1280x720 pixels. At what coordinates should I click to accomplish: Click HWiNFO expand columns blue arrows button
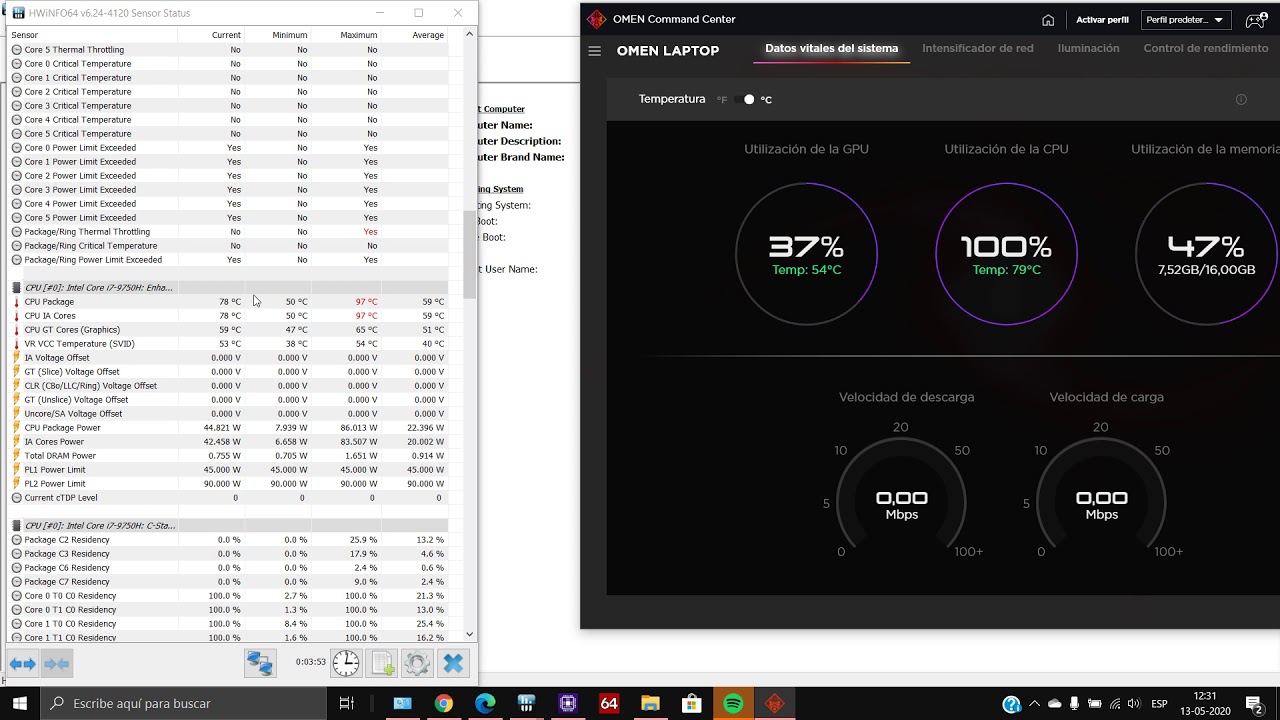point(23,663)
